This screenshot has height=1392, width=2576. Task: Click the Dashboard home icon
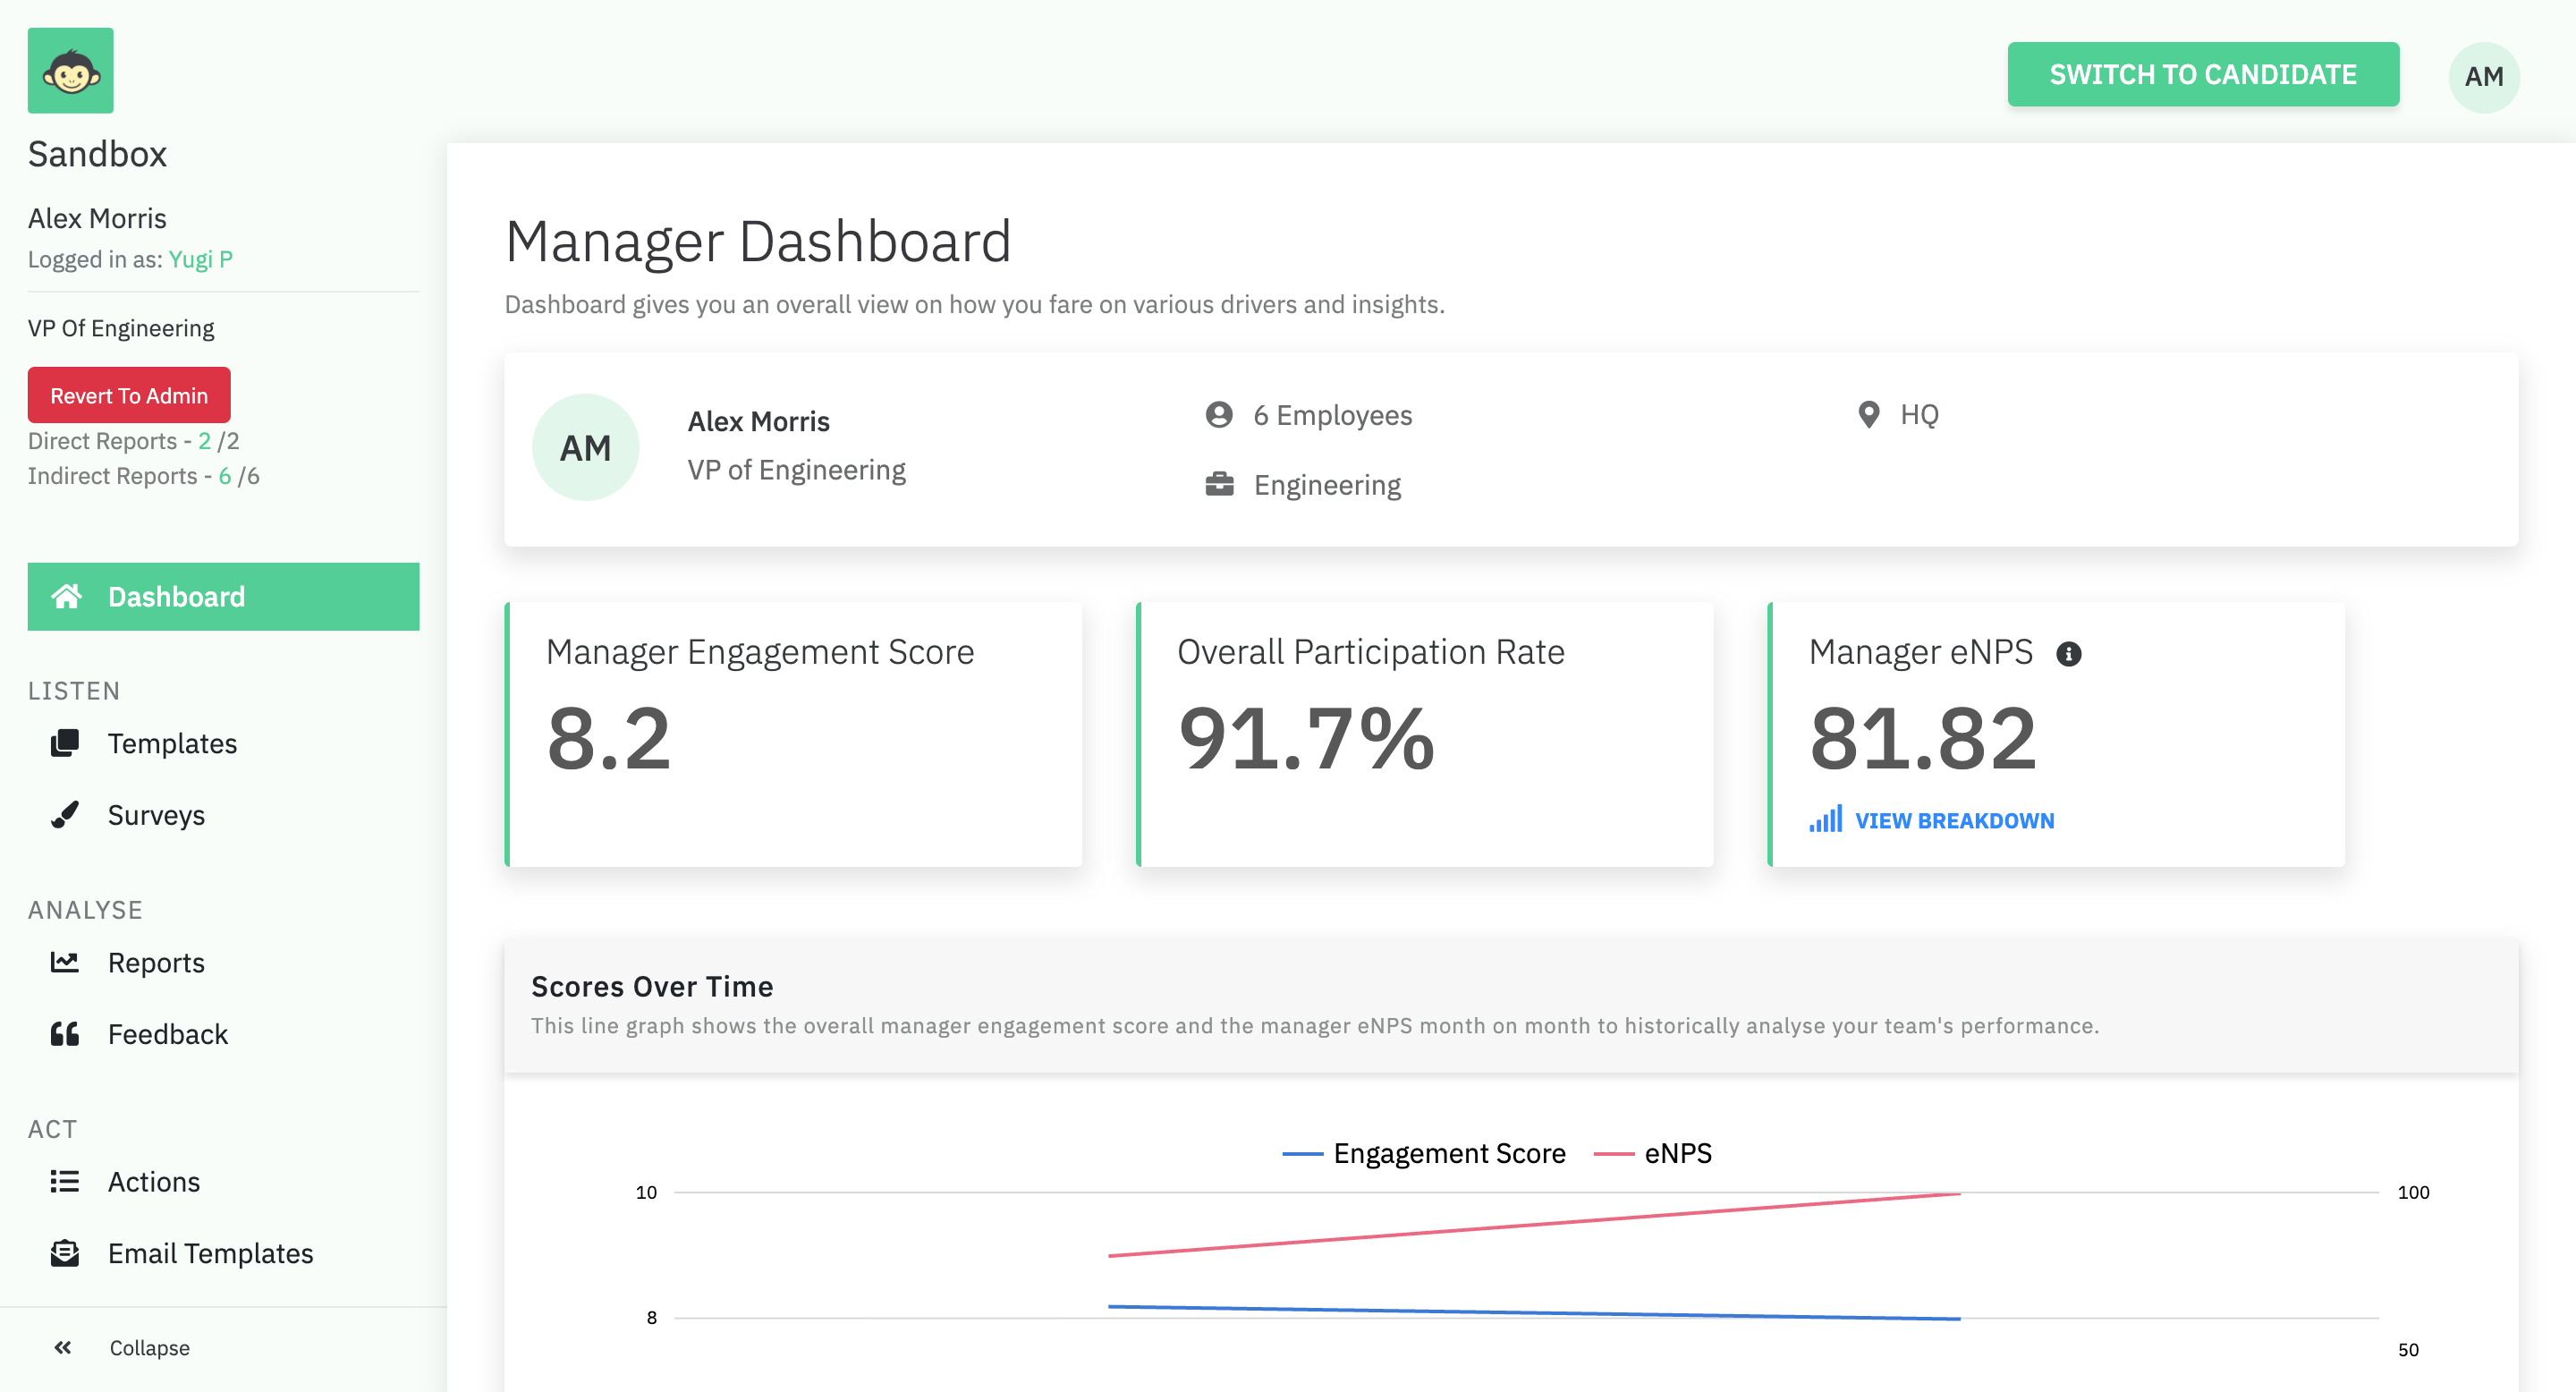pos(67,597)
